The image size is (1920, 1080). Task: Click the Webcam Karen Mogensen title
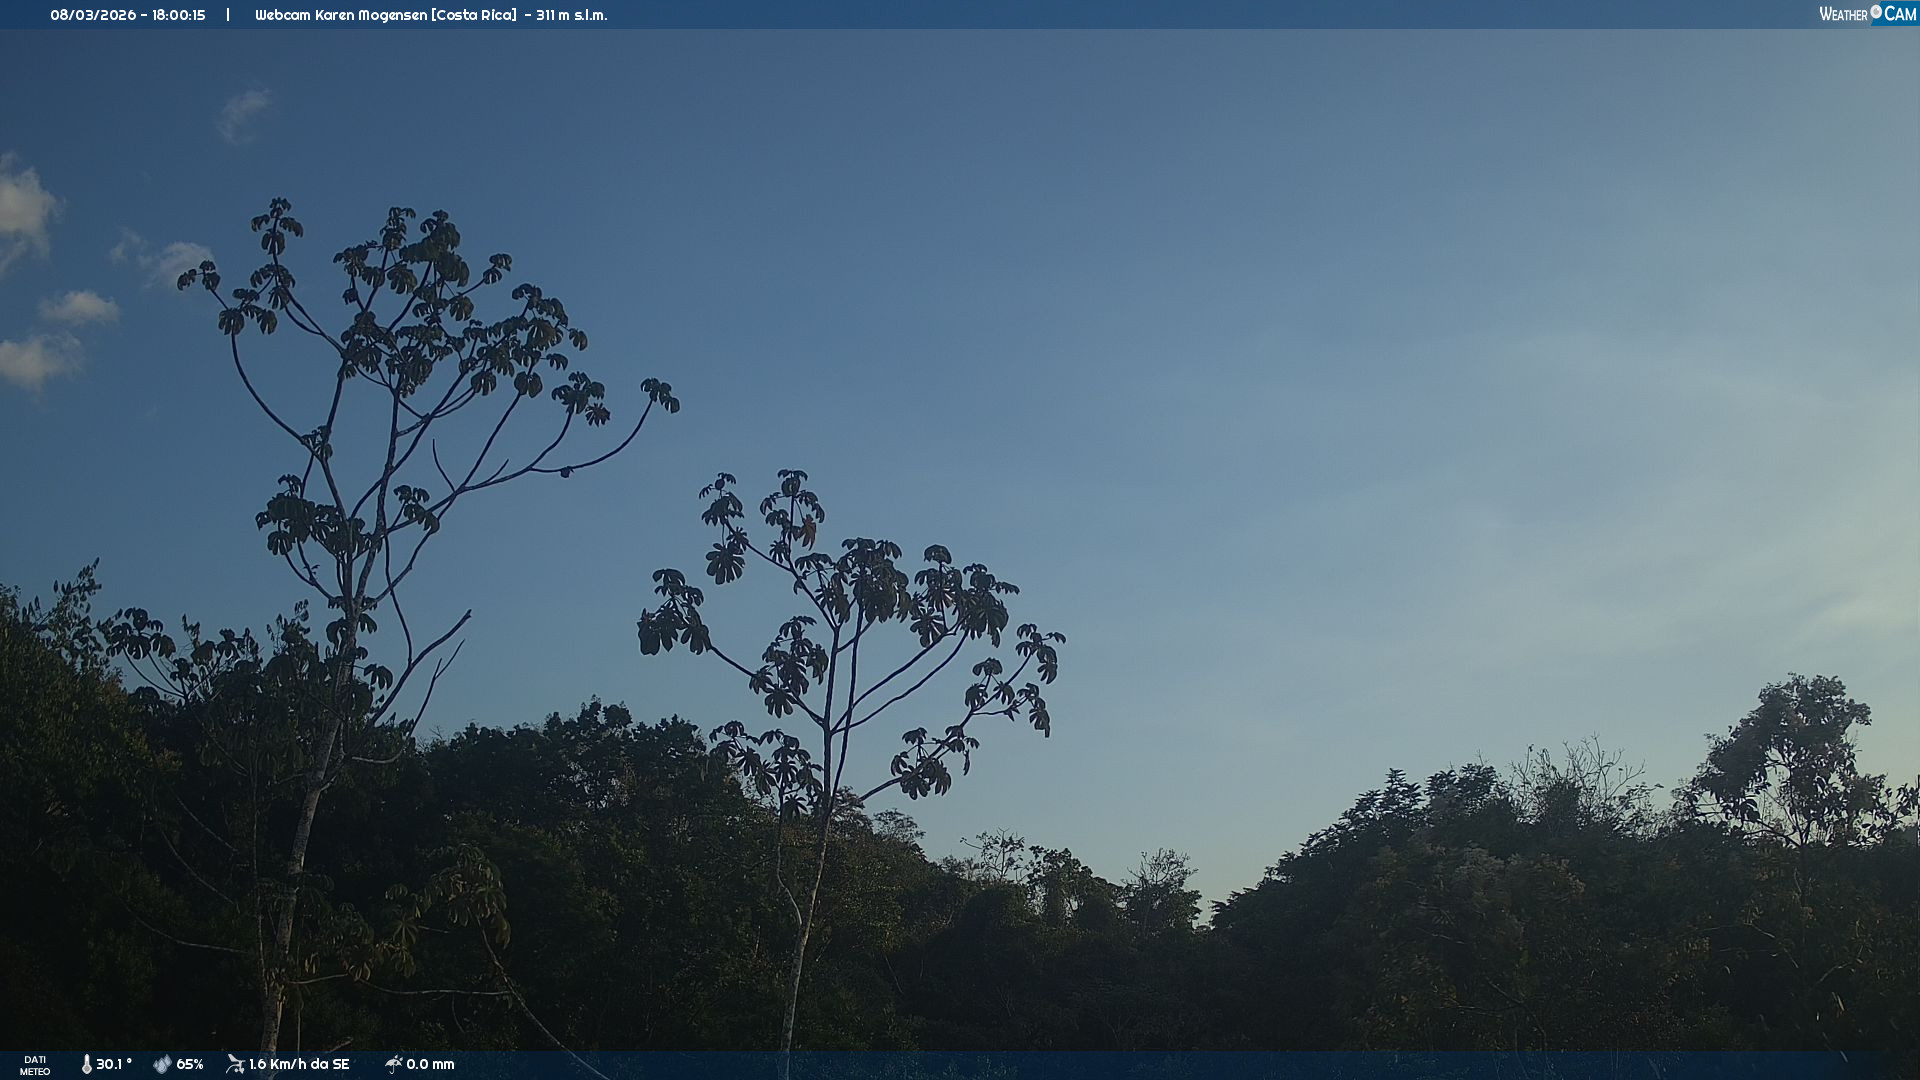point(341,15)
